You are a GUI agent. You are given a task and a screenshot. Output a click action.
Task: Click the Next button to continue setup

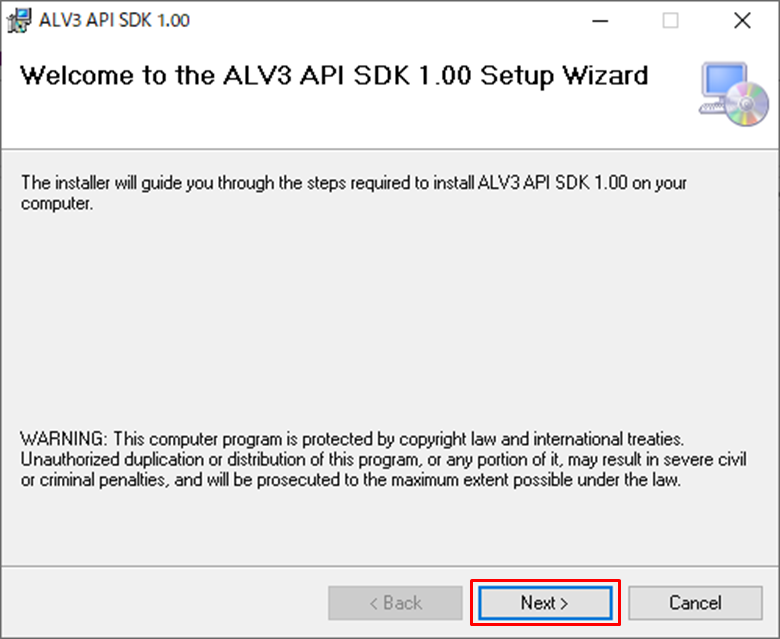point(545,603)
